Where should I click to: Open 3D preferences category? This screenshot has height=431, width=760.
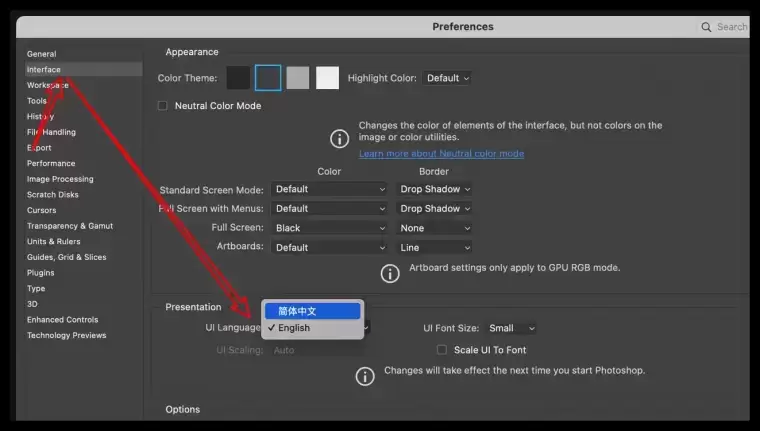click(32, 304)
